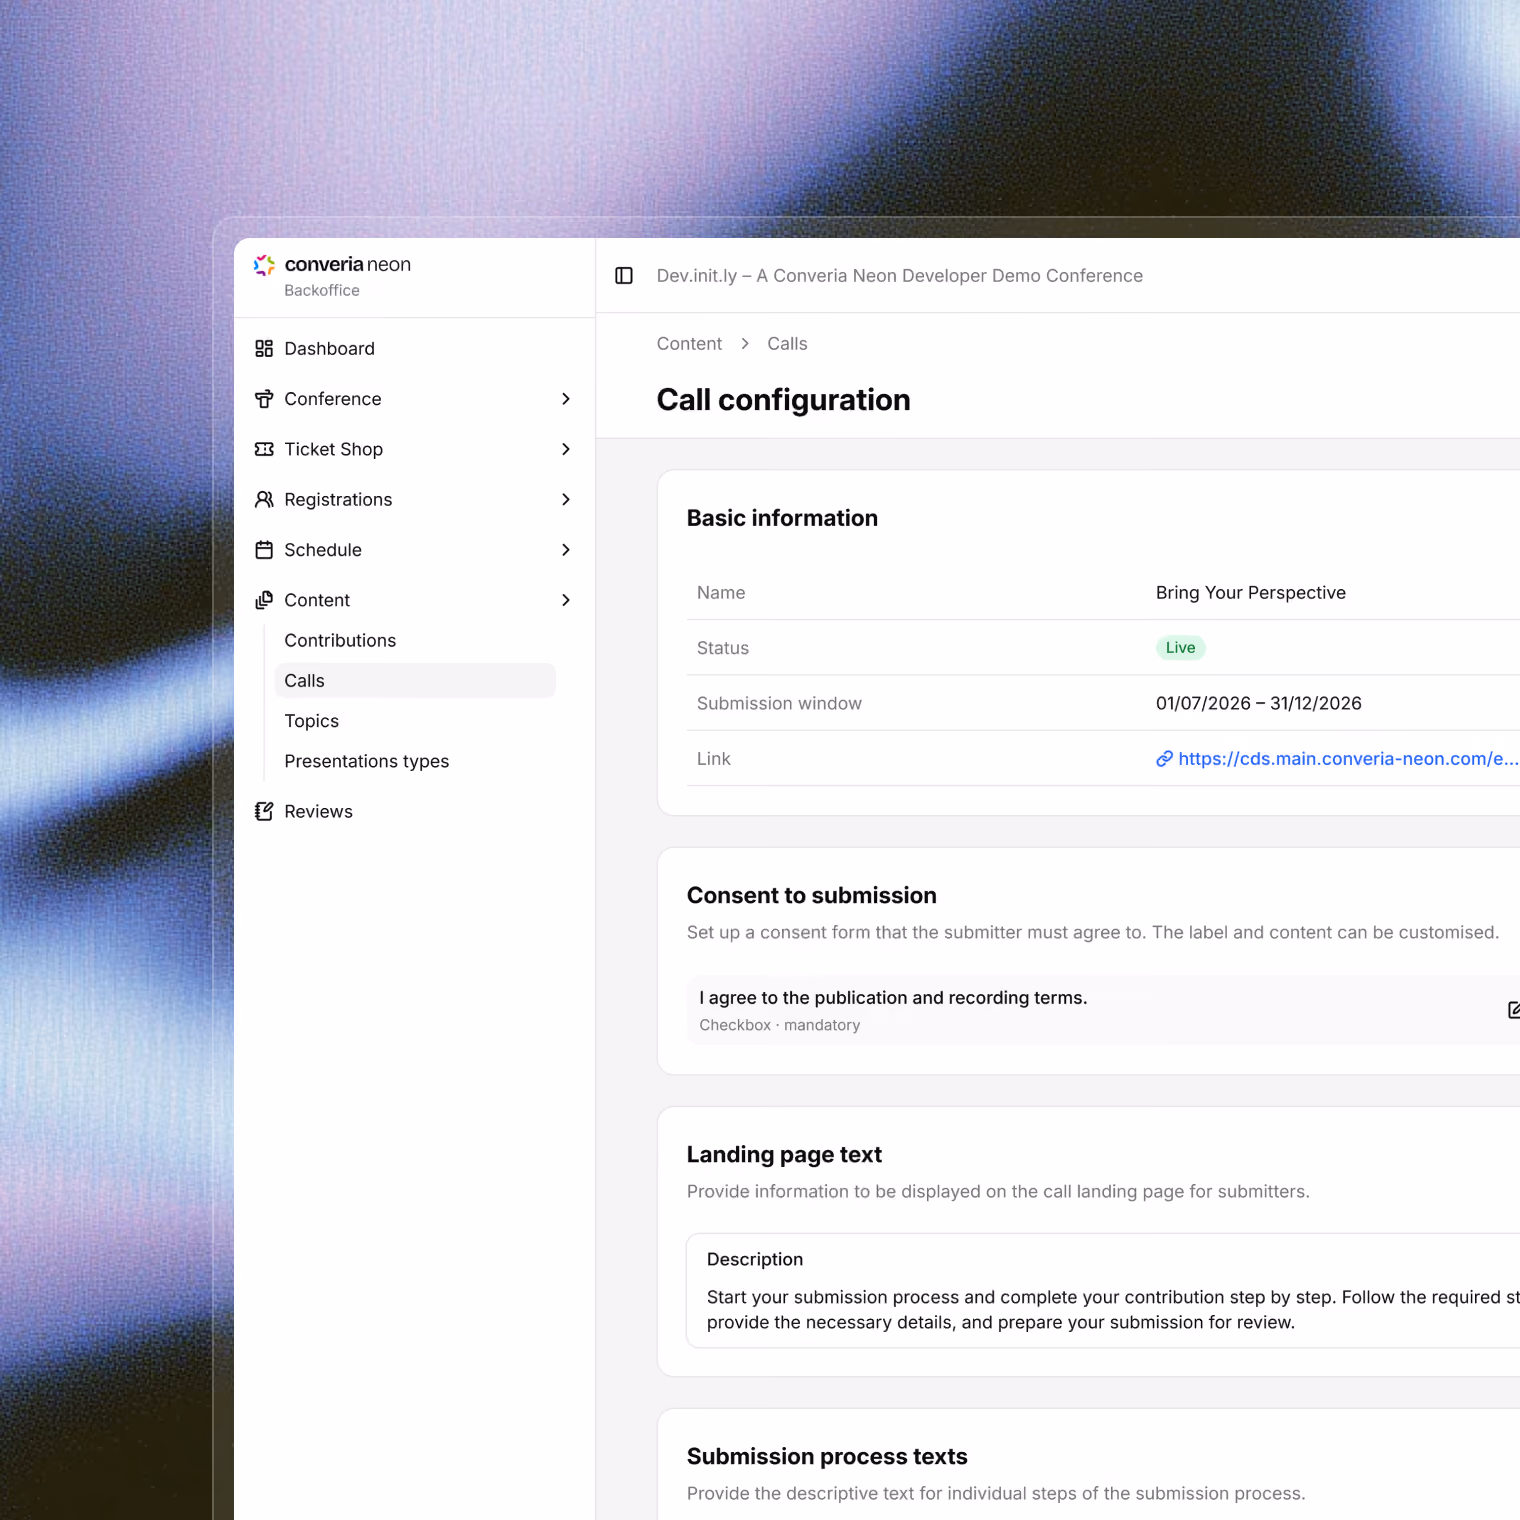This screenshot has width=1520, height=1520.
Task: Click the 'Bring Your Perspective' name value
Action: [x=1250, y=593]
